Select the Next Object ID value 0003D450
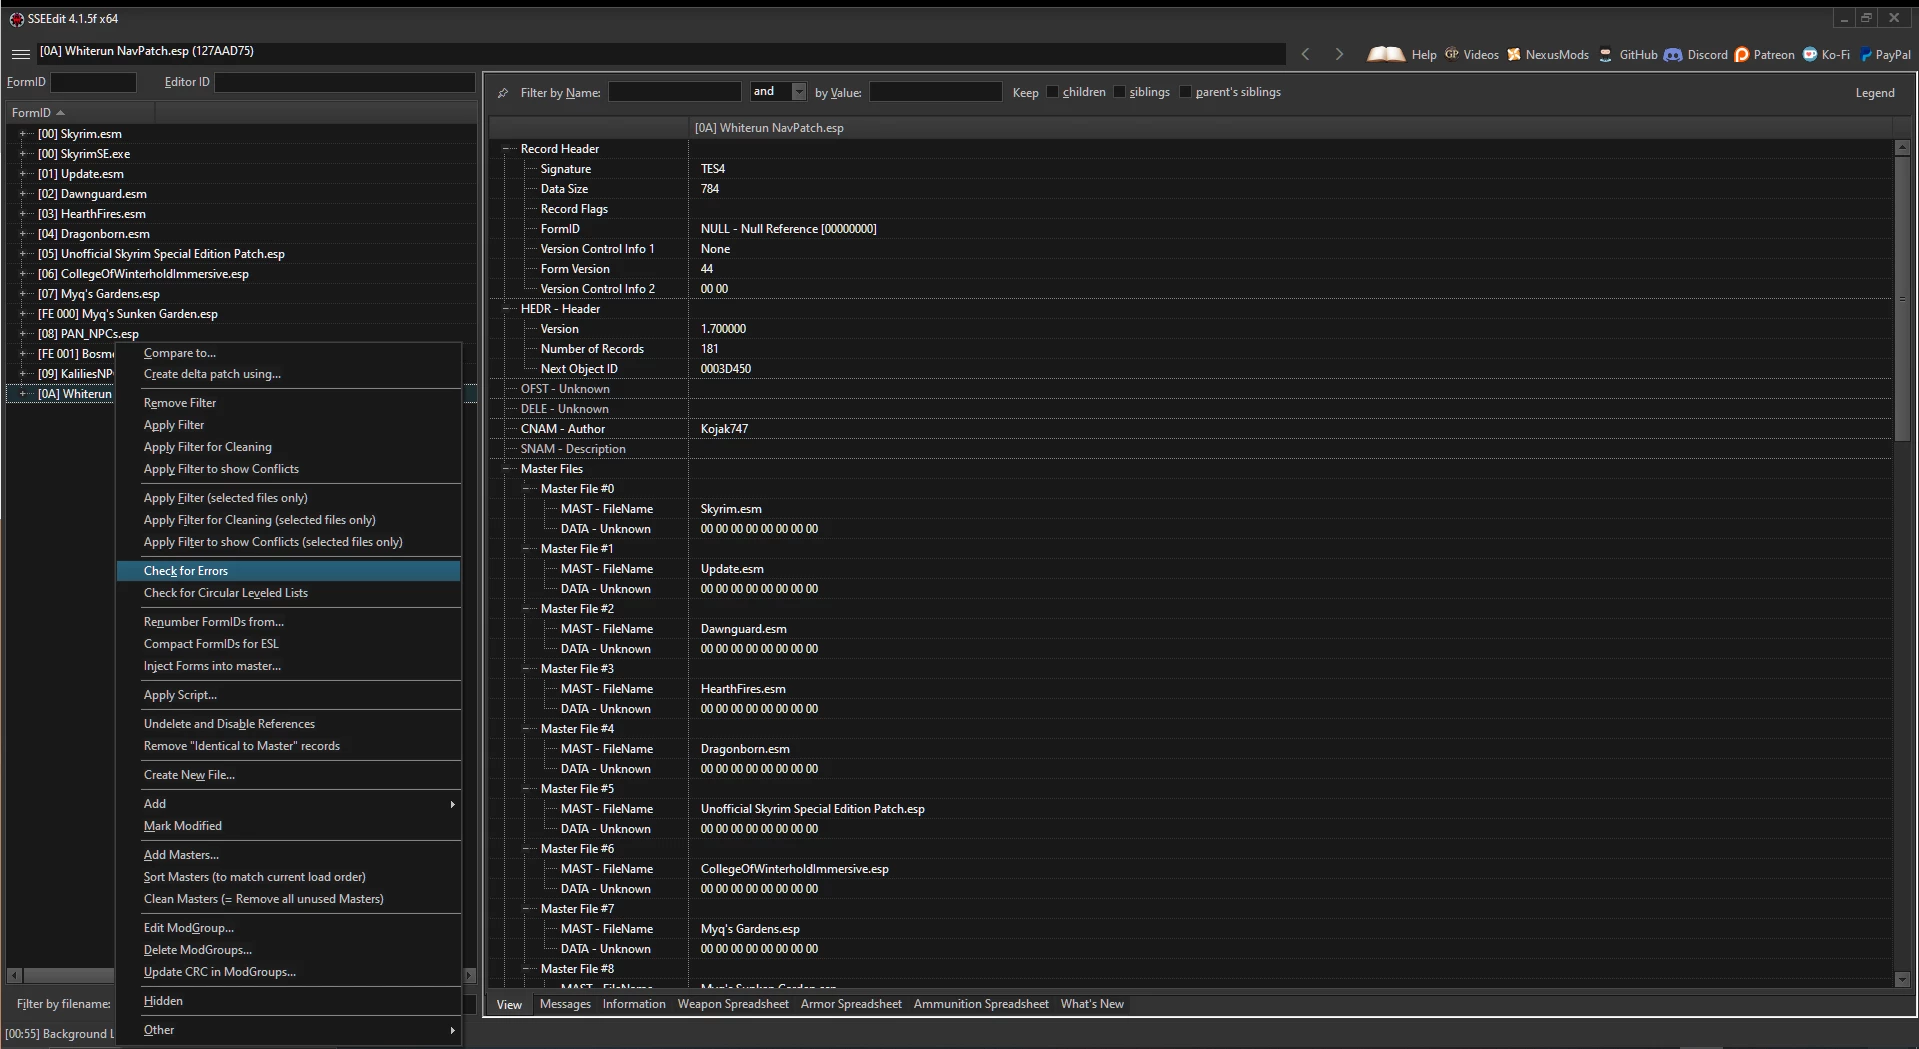Viewport: 1919px width, 1049px height. [x=1290, y=369]
